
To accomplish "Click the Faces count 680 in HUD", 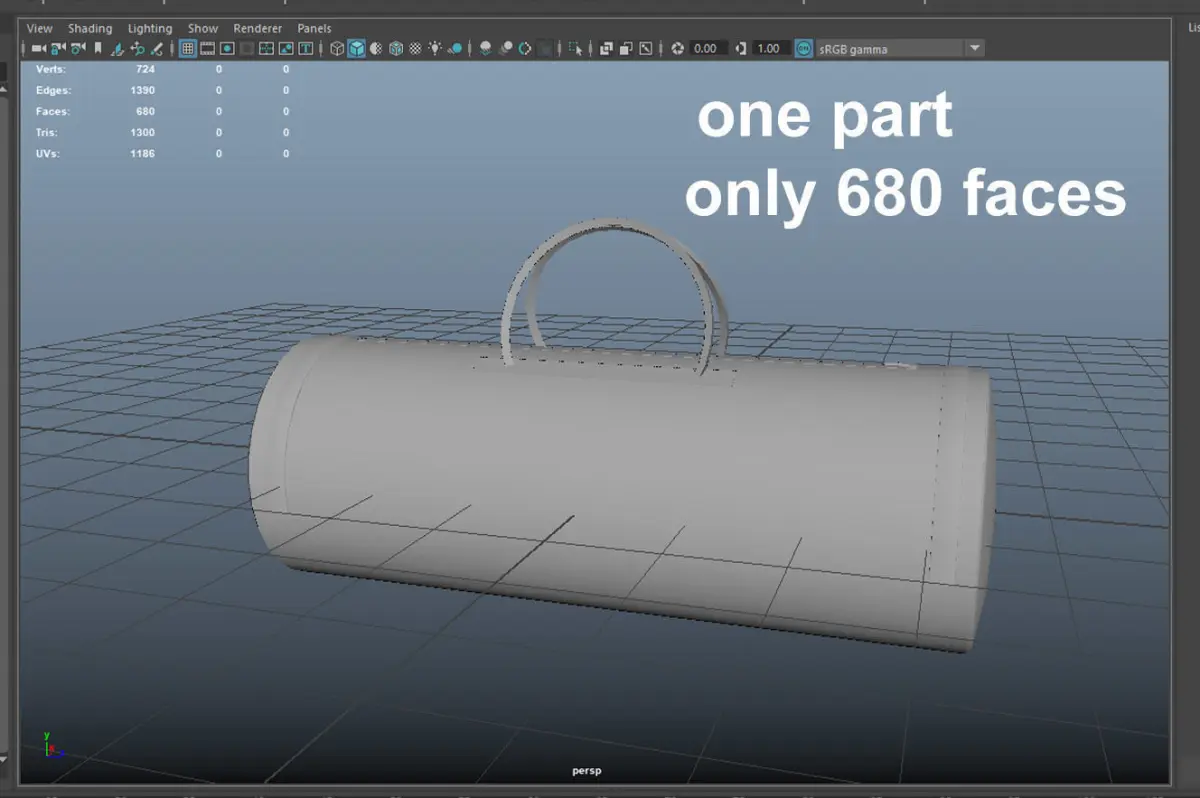I will pos(145,111).
